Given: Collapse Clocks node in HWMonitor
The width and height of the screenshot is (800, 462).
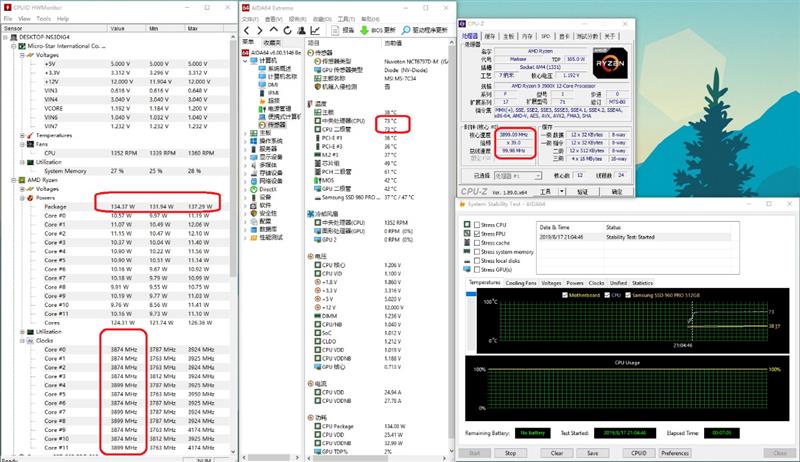Looking at the screenshot, I should point(22,341).
